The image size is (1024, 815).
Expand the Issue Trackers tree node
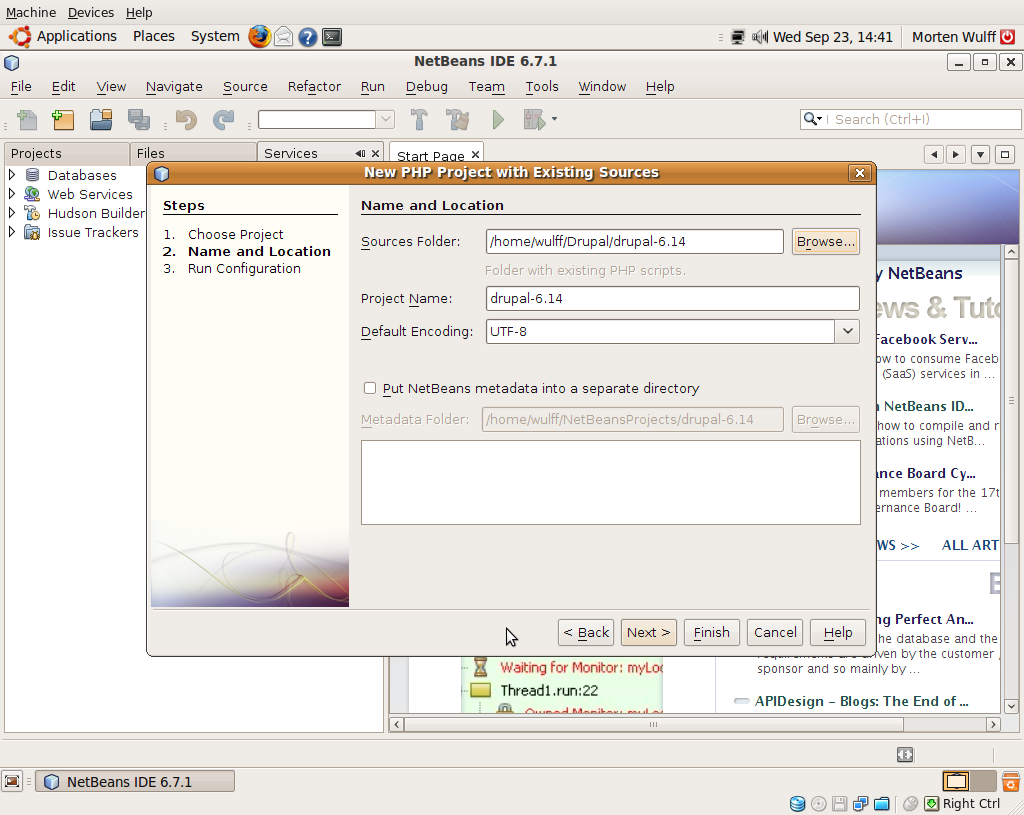pyautogui.click(x=12, y=231)
